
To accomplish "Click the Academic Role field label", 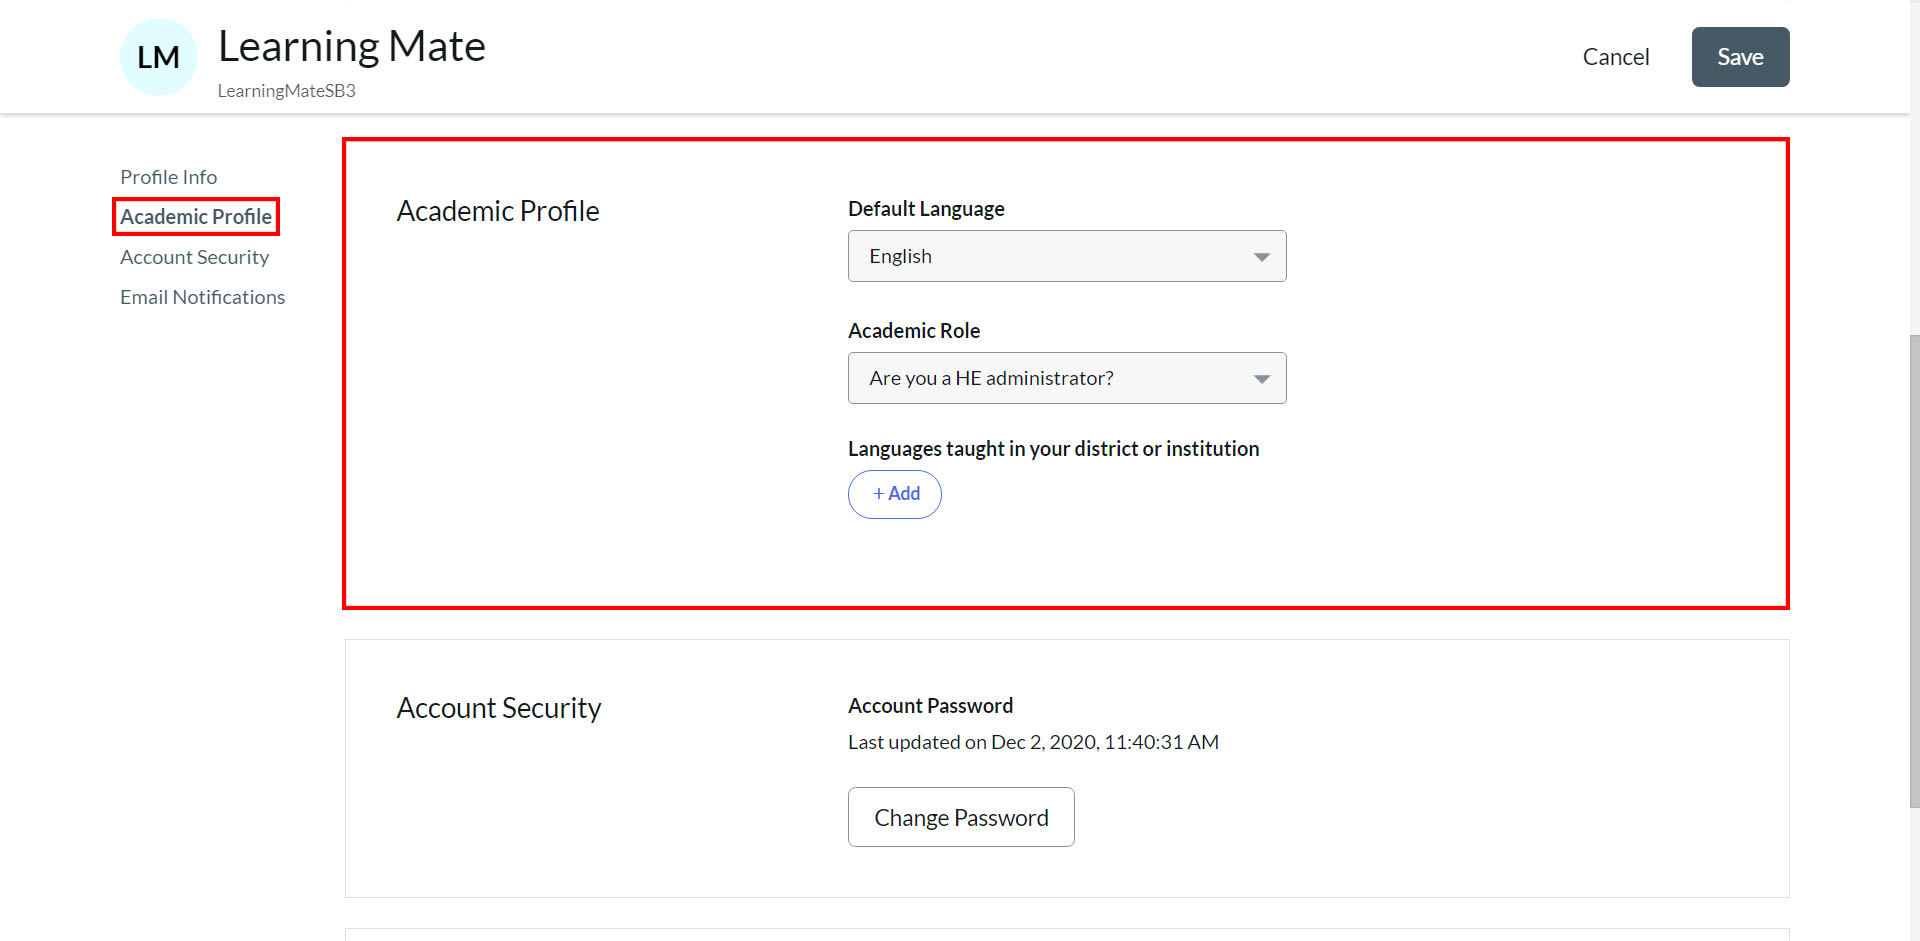I will 914,331.
